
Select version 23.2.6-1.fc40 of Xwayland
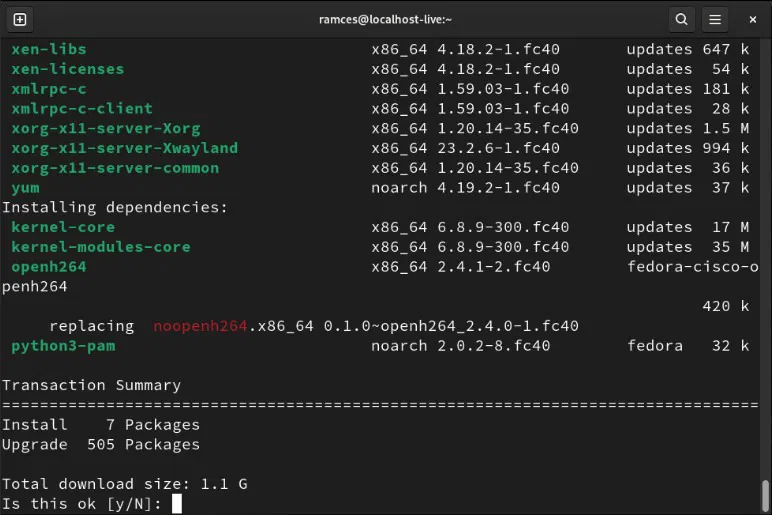coord(498,148)
